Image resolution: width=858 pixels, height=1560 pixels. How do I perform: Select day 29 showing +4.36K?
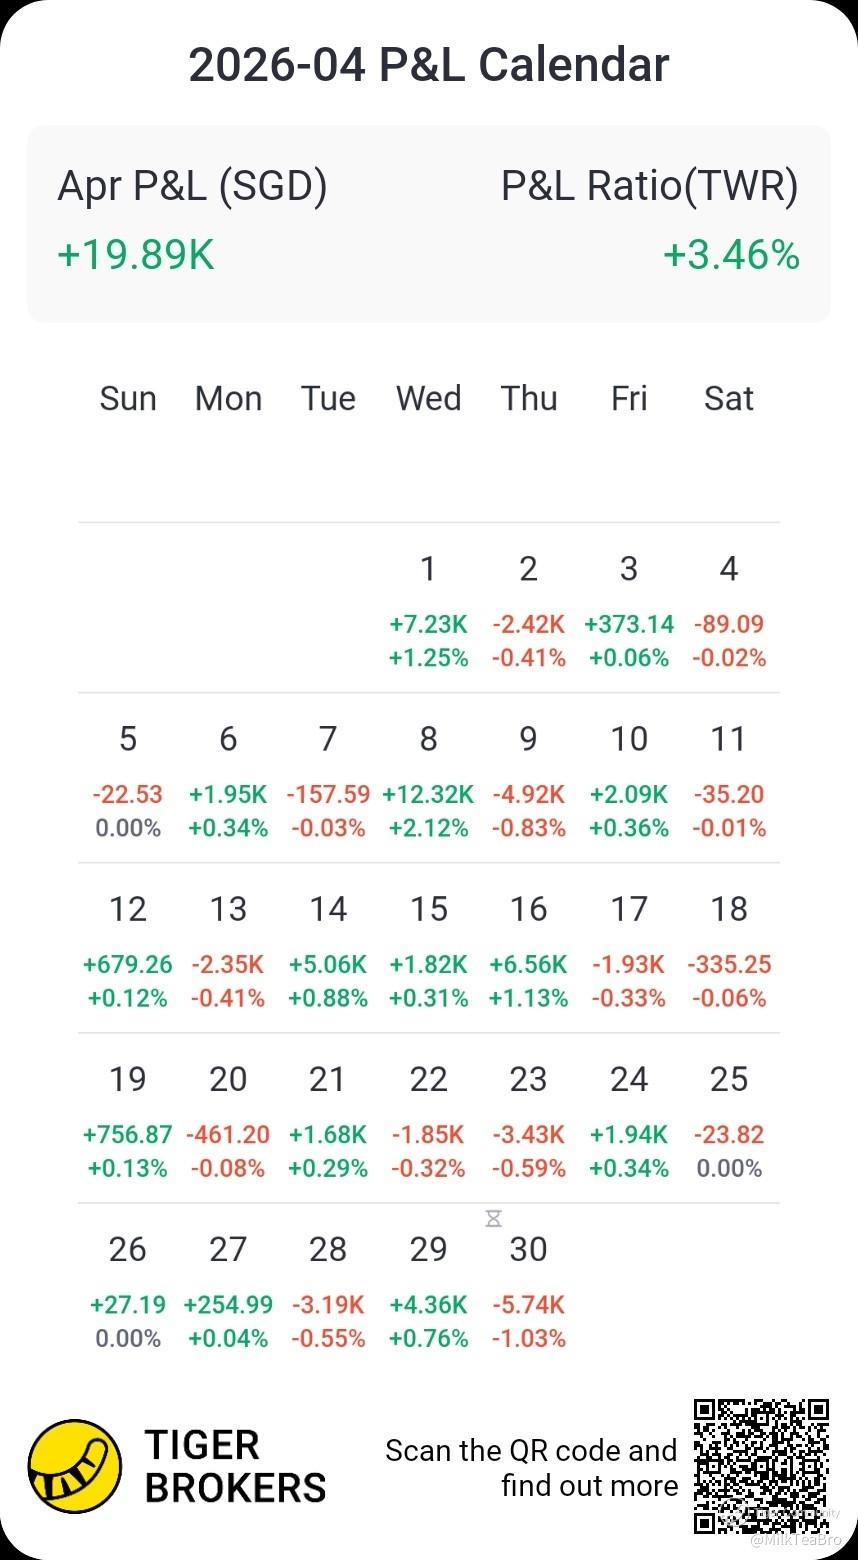pos(428,1290)
